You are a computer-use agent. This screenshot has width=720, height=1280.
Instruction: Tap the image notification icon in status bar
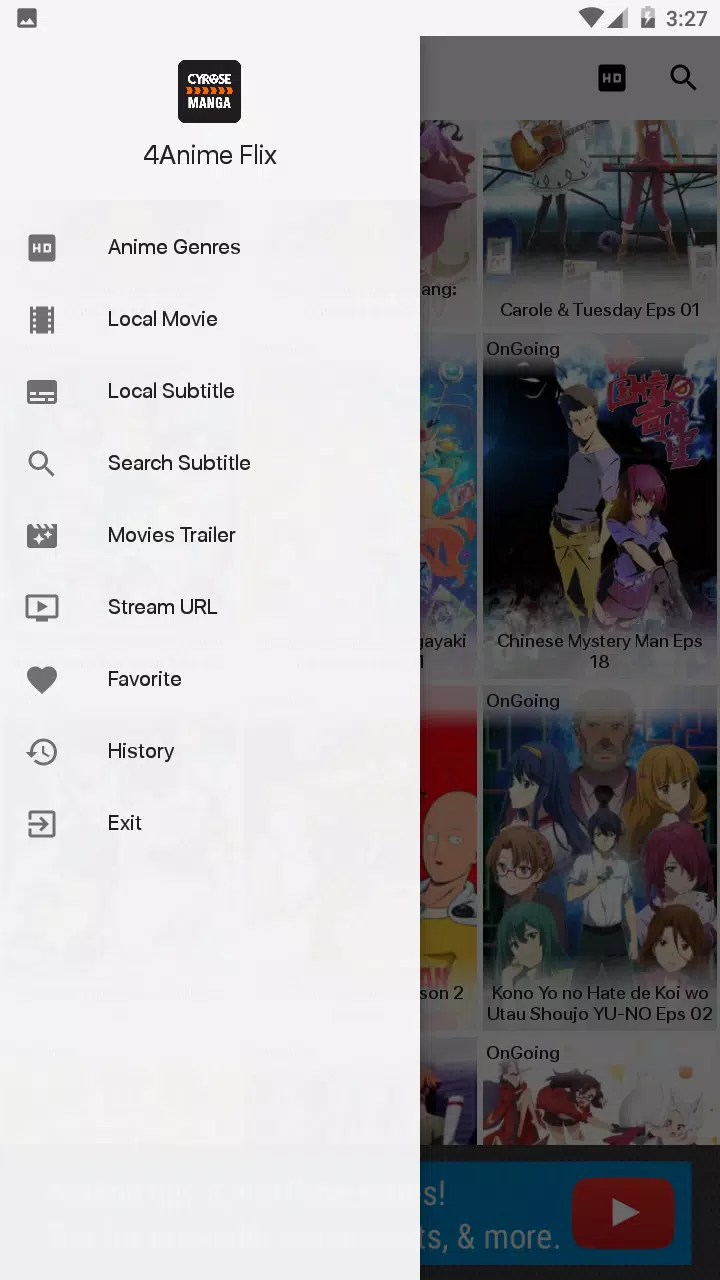27,19
